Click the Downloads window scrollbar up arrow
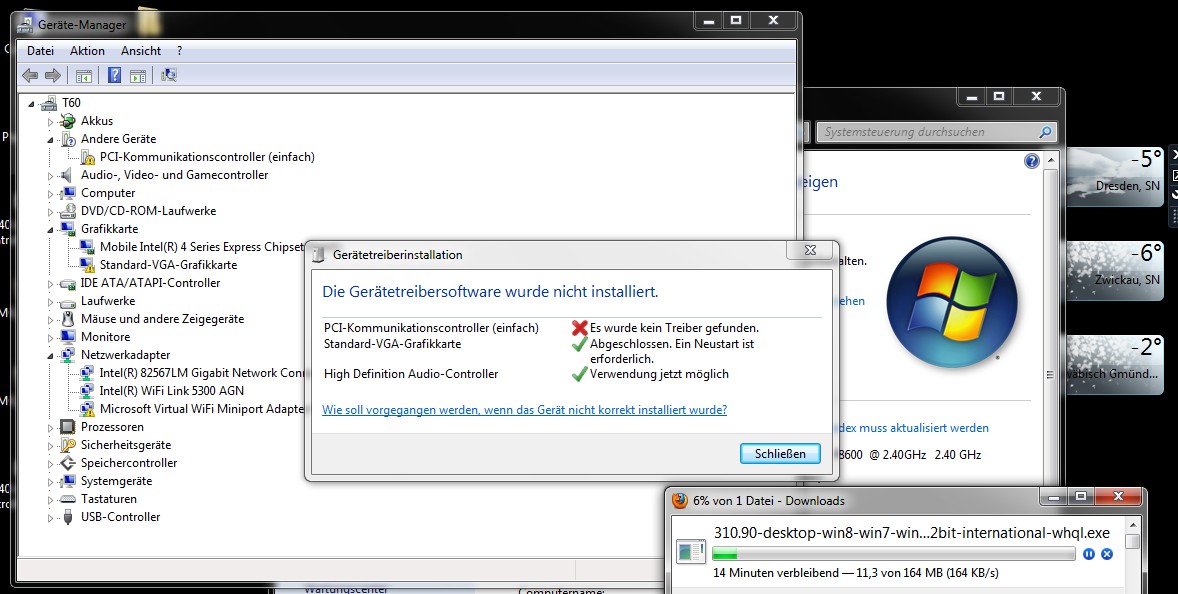1178x594 pixels. click(x=1131, y=523)
